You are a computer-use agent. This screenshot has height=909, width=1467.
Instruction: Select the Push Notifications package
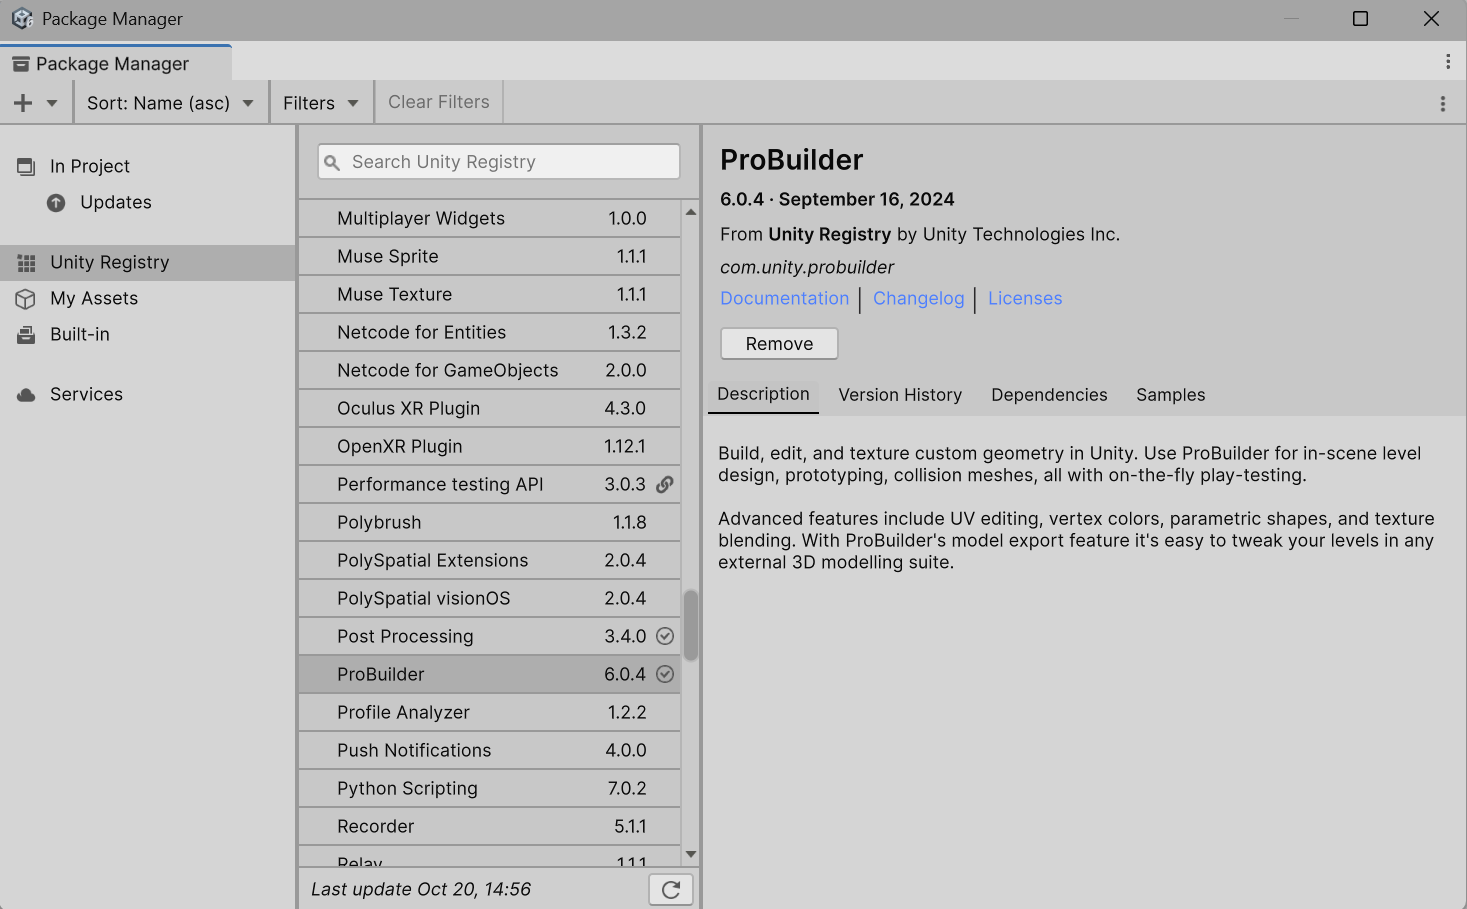[489, 750]
